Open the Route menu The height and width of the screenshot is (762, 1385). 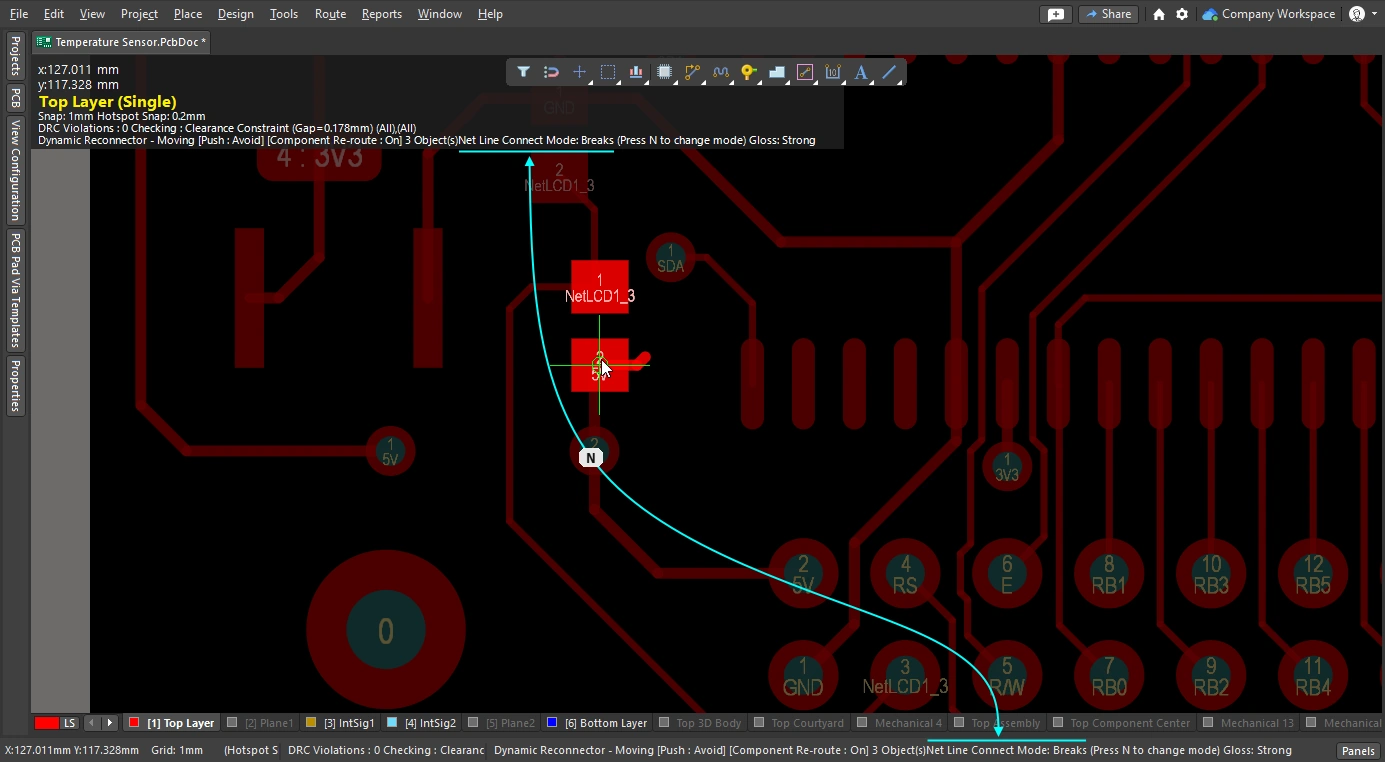click(x=330, y=14)
